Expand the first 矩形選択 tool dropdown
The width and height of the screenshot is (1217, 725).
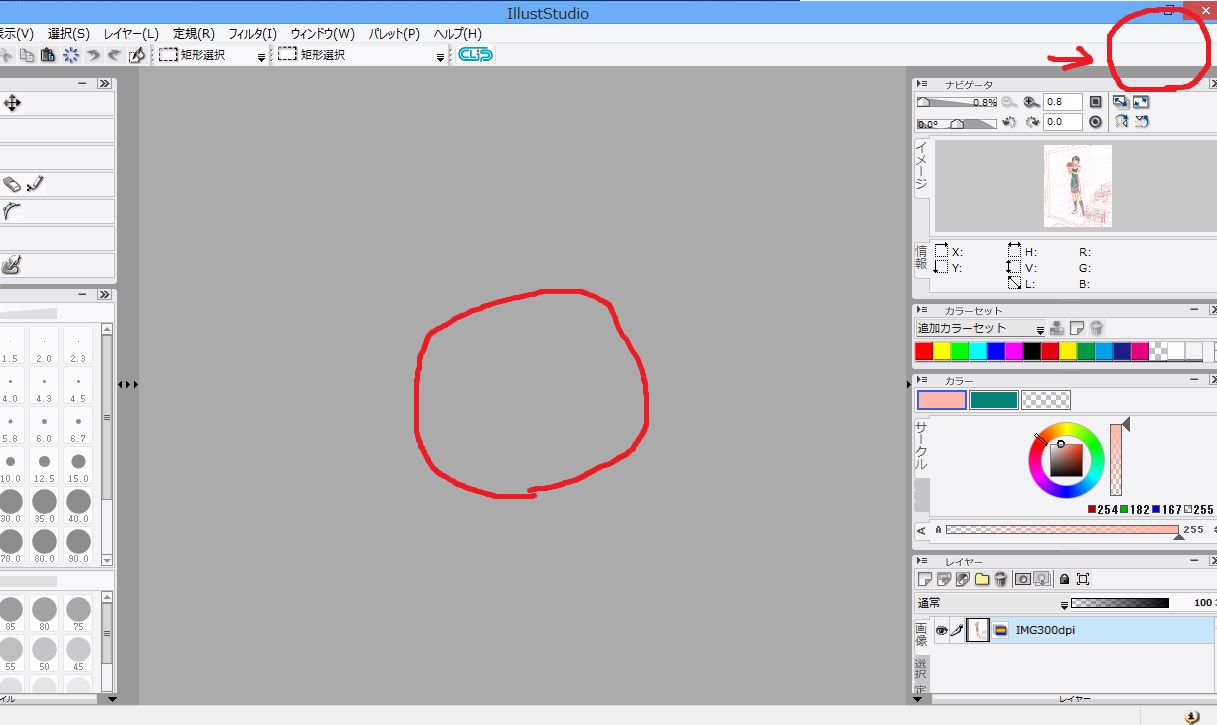click(262, 57)
